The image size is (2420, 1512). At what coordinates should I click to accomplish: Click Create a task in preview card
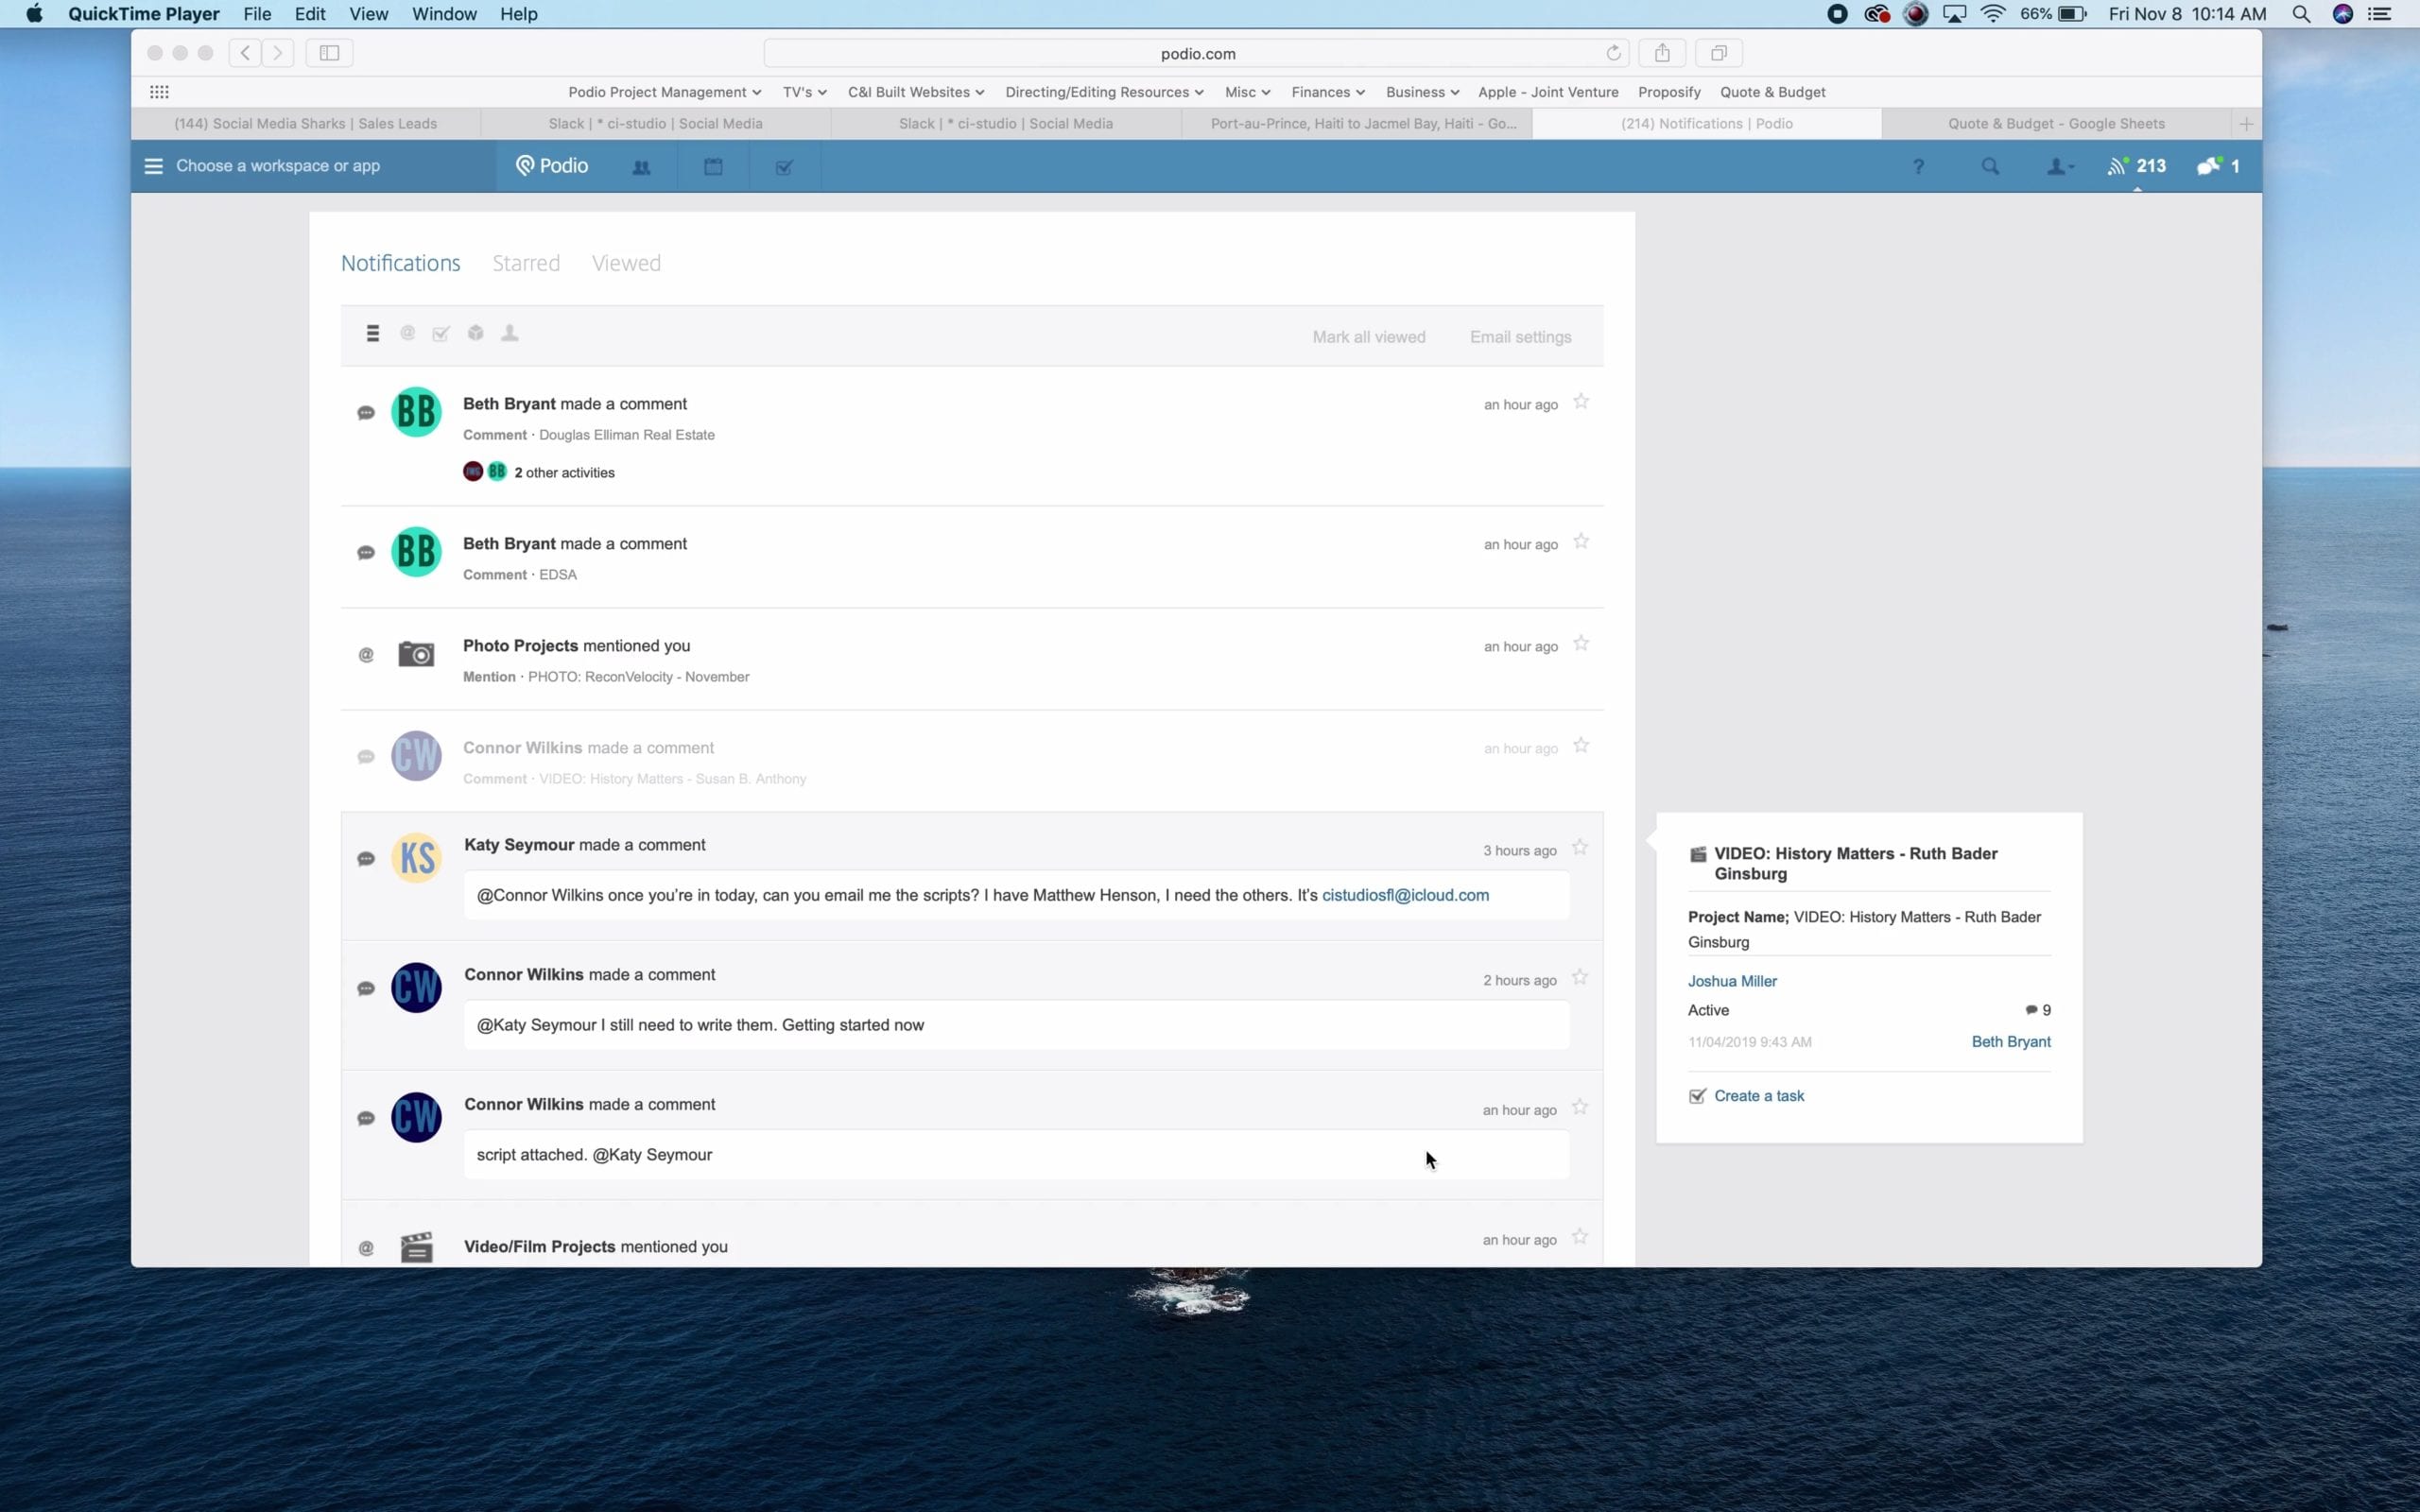point(1759,1096)
